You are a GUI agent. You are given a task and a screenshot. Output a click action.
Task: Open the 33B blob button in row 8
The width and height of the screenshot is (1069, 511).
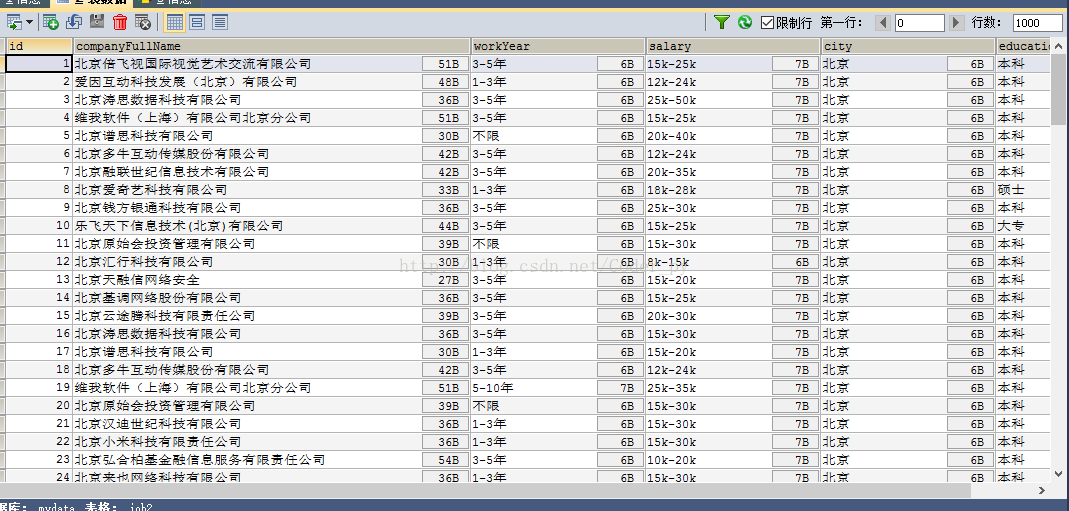tap(445, 189)
